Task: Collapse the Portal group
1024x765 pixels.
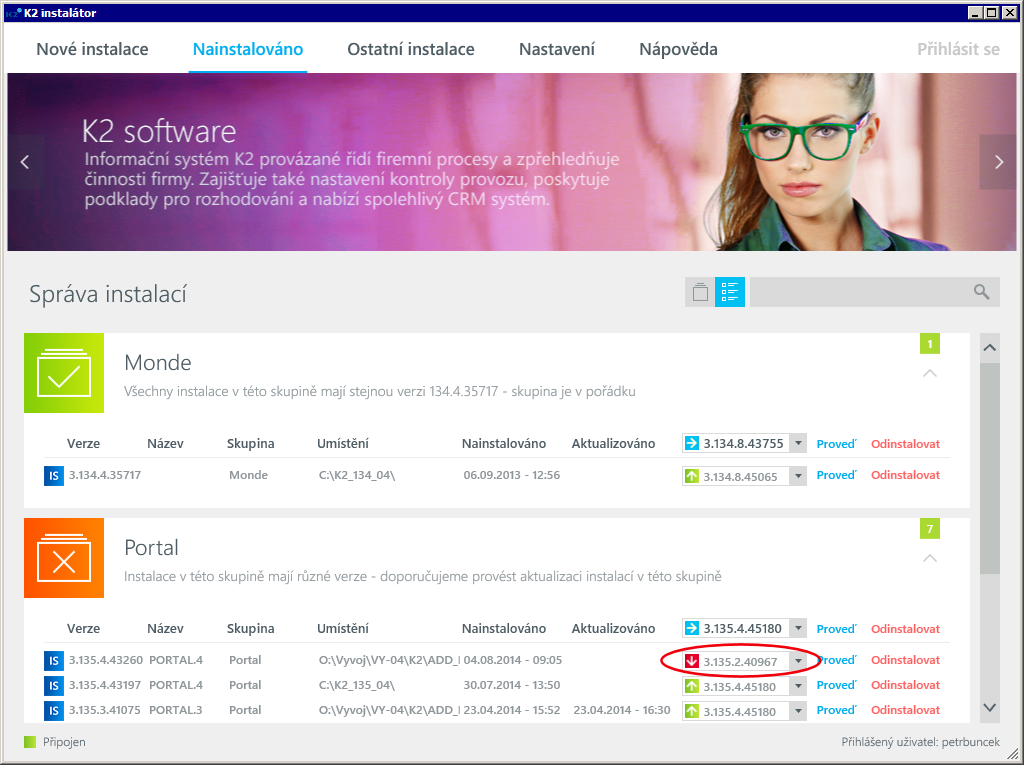Action: [x=930, y=558]
